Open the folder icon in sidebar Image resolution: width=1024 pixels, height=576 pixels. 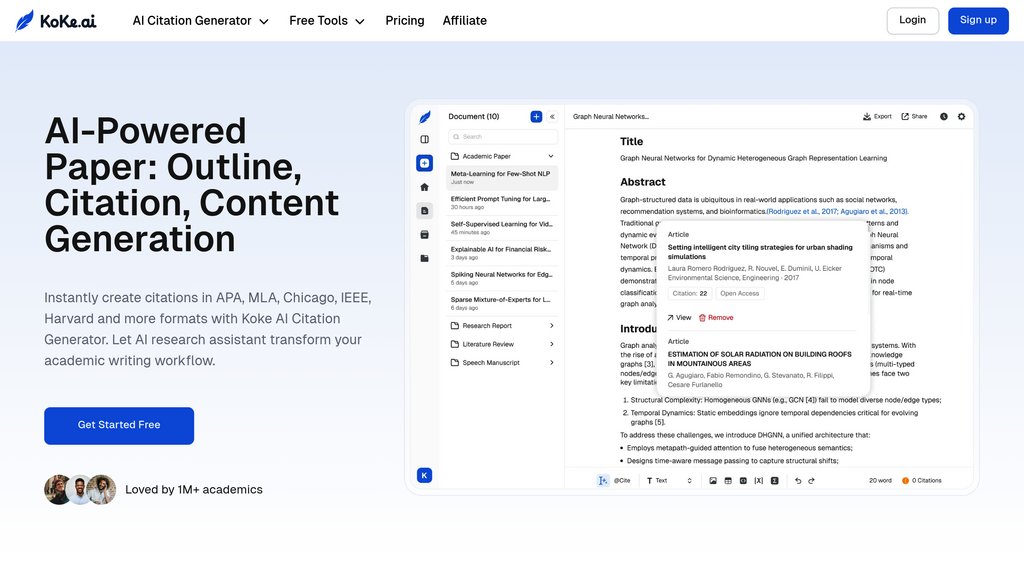tap(424, 258)
